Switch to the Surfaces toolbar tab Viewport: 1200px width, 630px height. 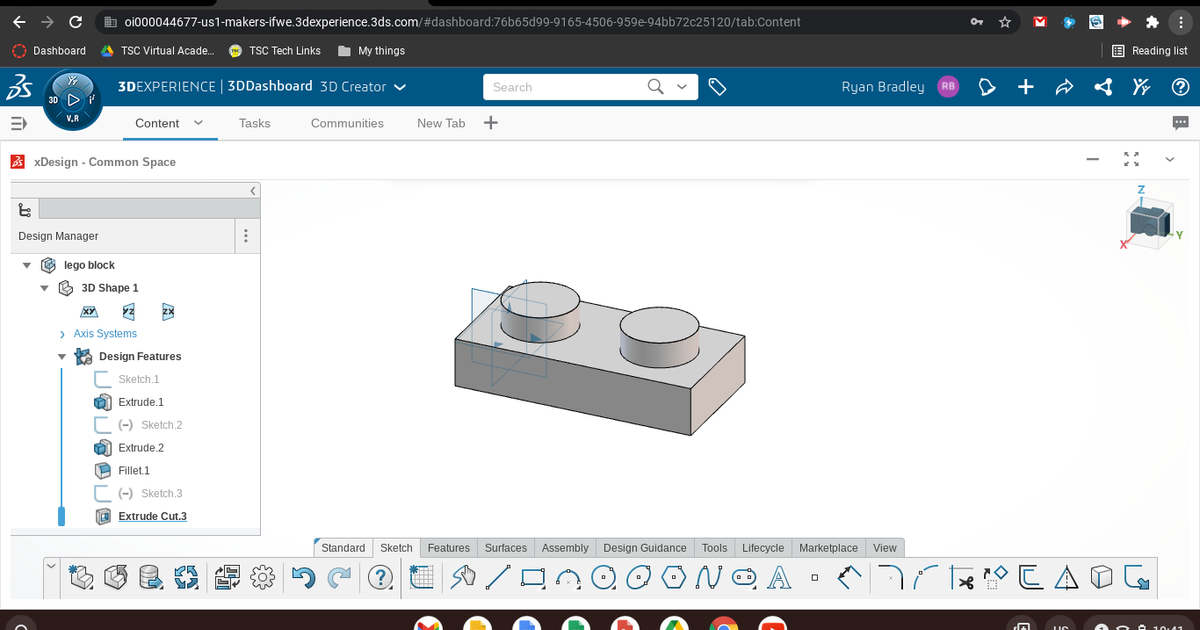(x=506, y=548)
